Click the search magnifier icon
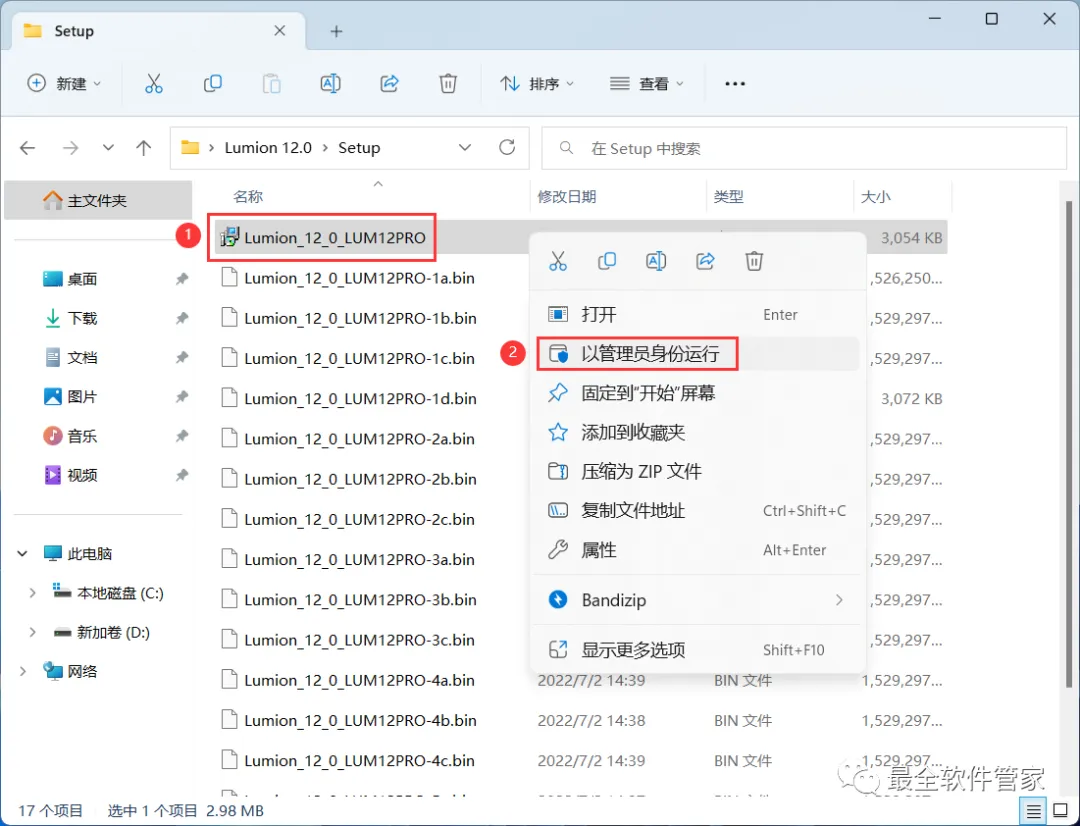 (566, 148)
